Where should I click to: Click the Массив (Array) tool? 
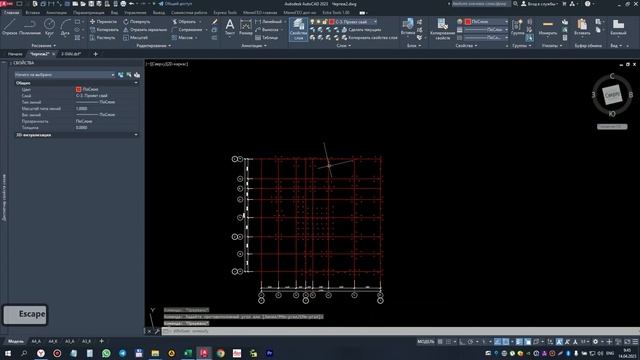pos(183,38)
